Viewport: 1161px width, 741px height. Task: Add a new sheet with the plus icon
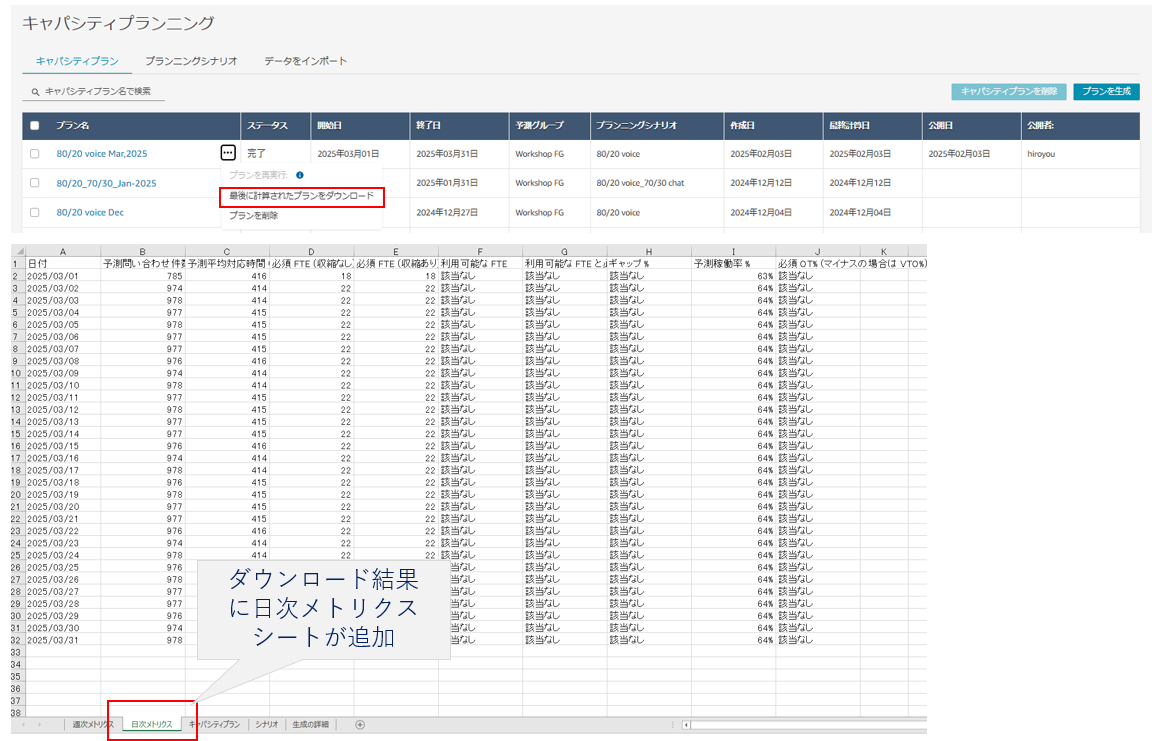tap(360, 724)
